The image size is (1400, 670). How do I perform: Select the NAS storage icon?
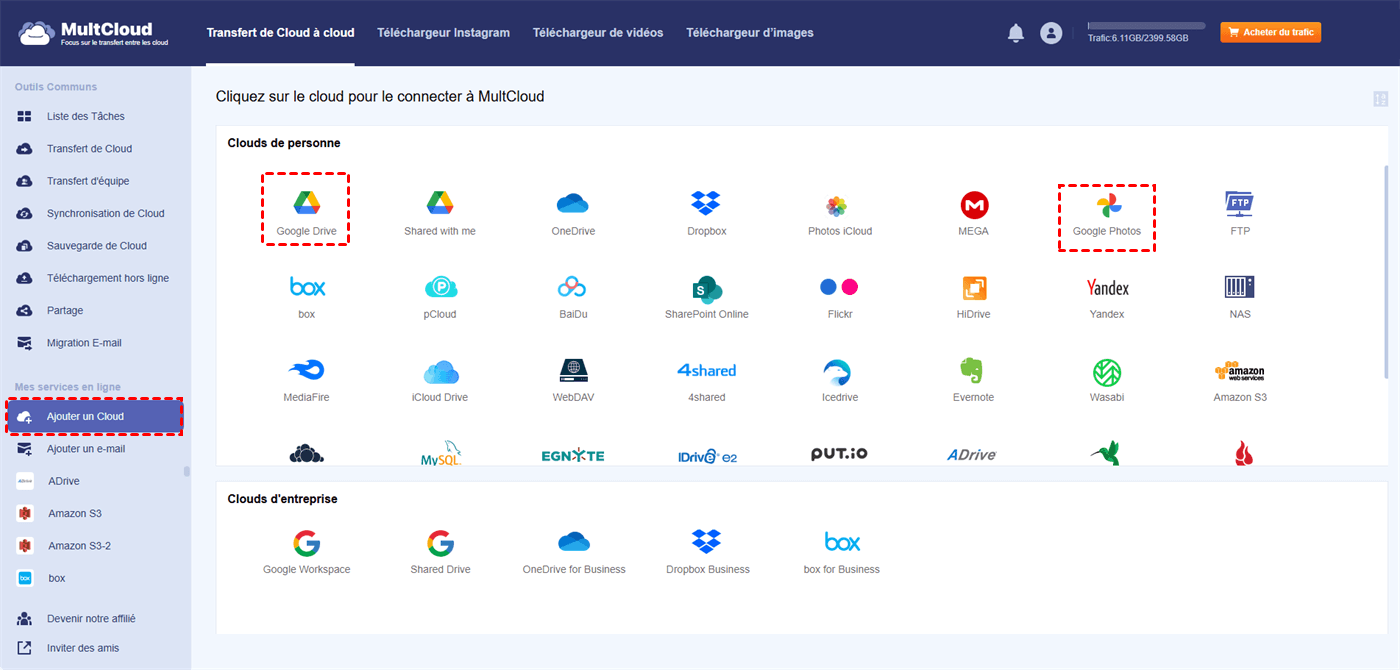(1240, 288)
